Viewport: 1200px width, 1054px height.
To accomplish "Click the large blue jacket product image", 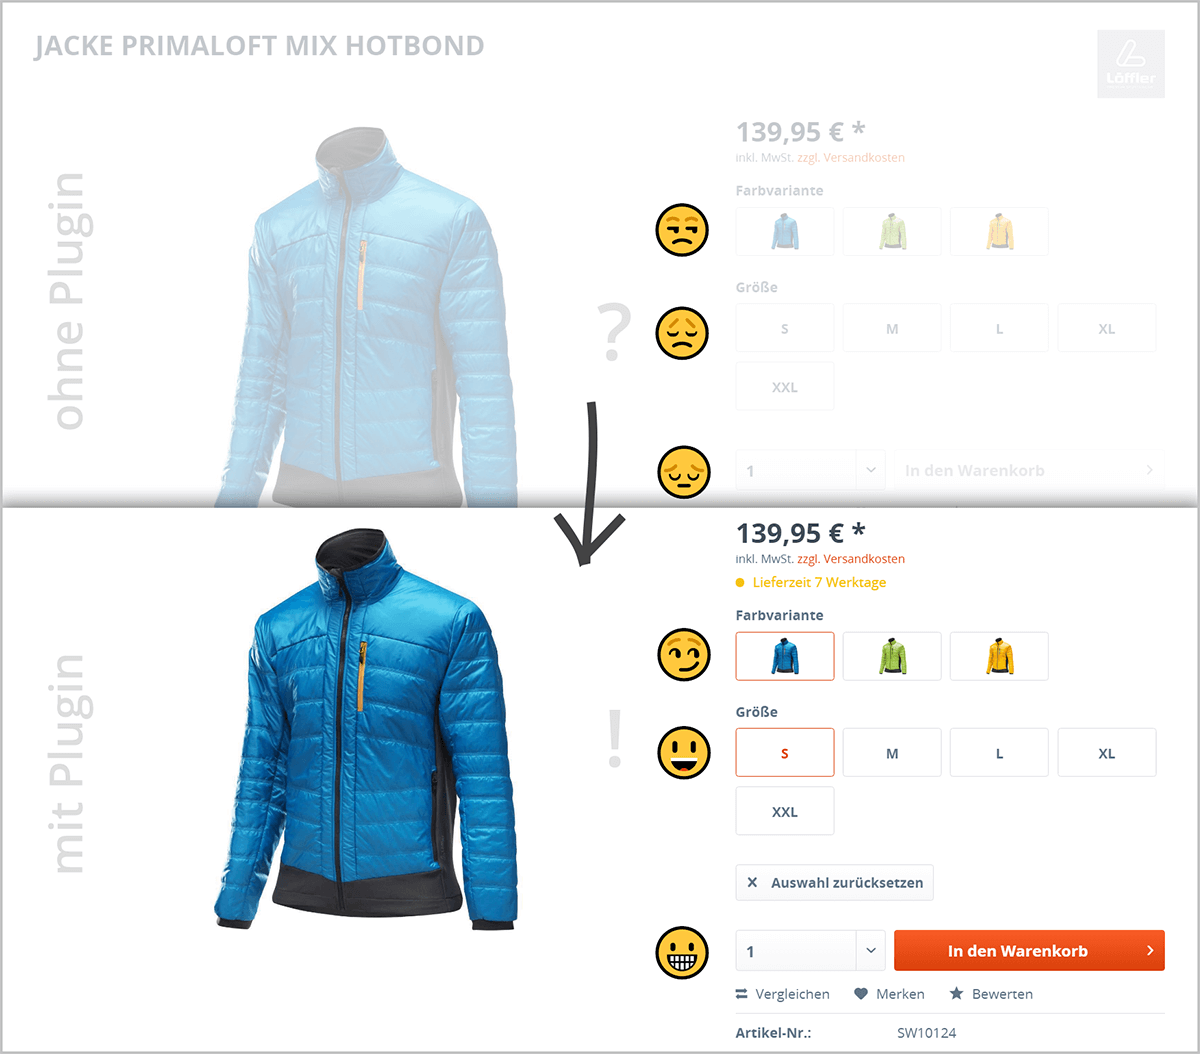I will [366, 730].
